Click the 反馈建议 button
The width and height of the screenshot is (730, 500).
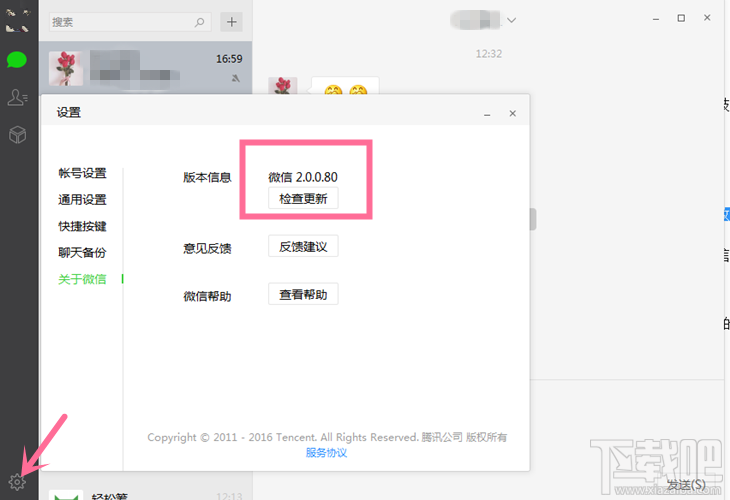(x=303, y=247)
